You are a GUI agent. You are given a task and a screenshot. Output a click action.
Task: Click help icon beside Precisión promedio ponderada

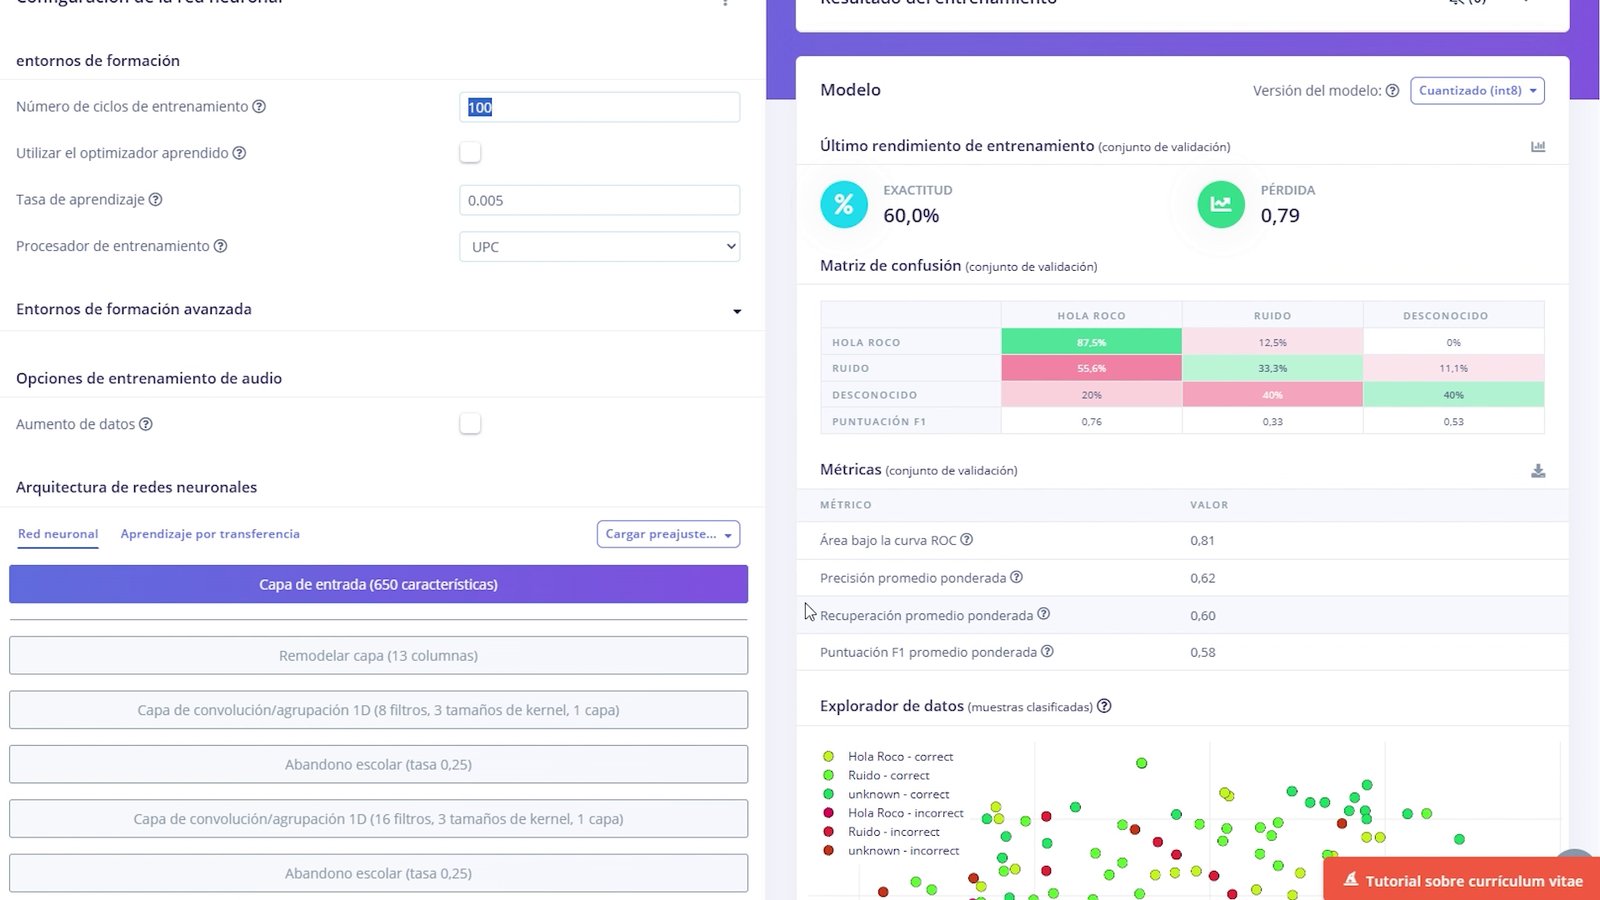(1016, 577)
